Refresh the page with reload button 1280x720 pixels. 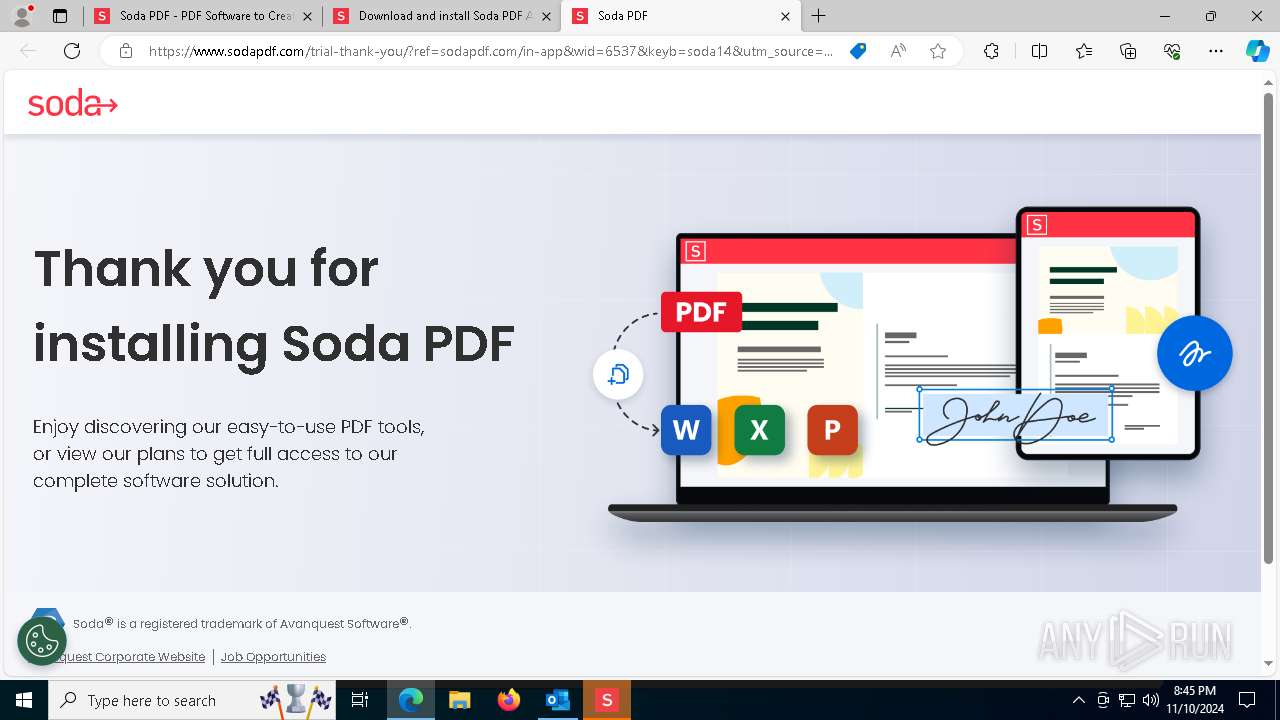click(72, 51)
